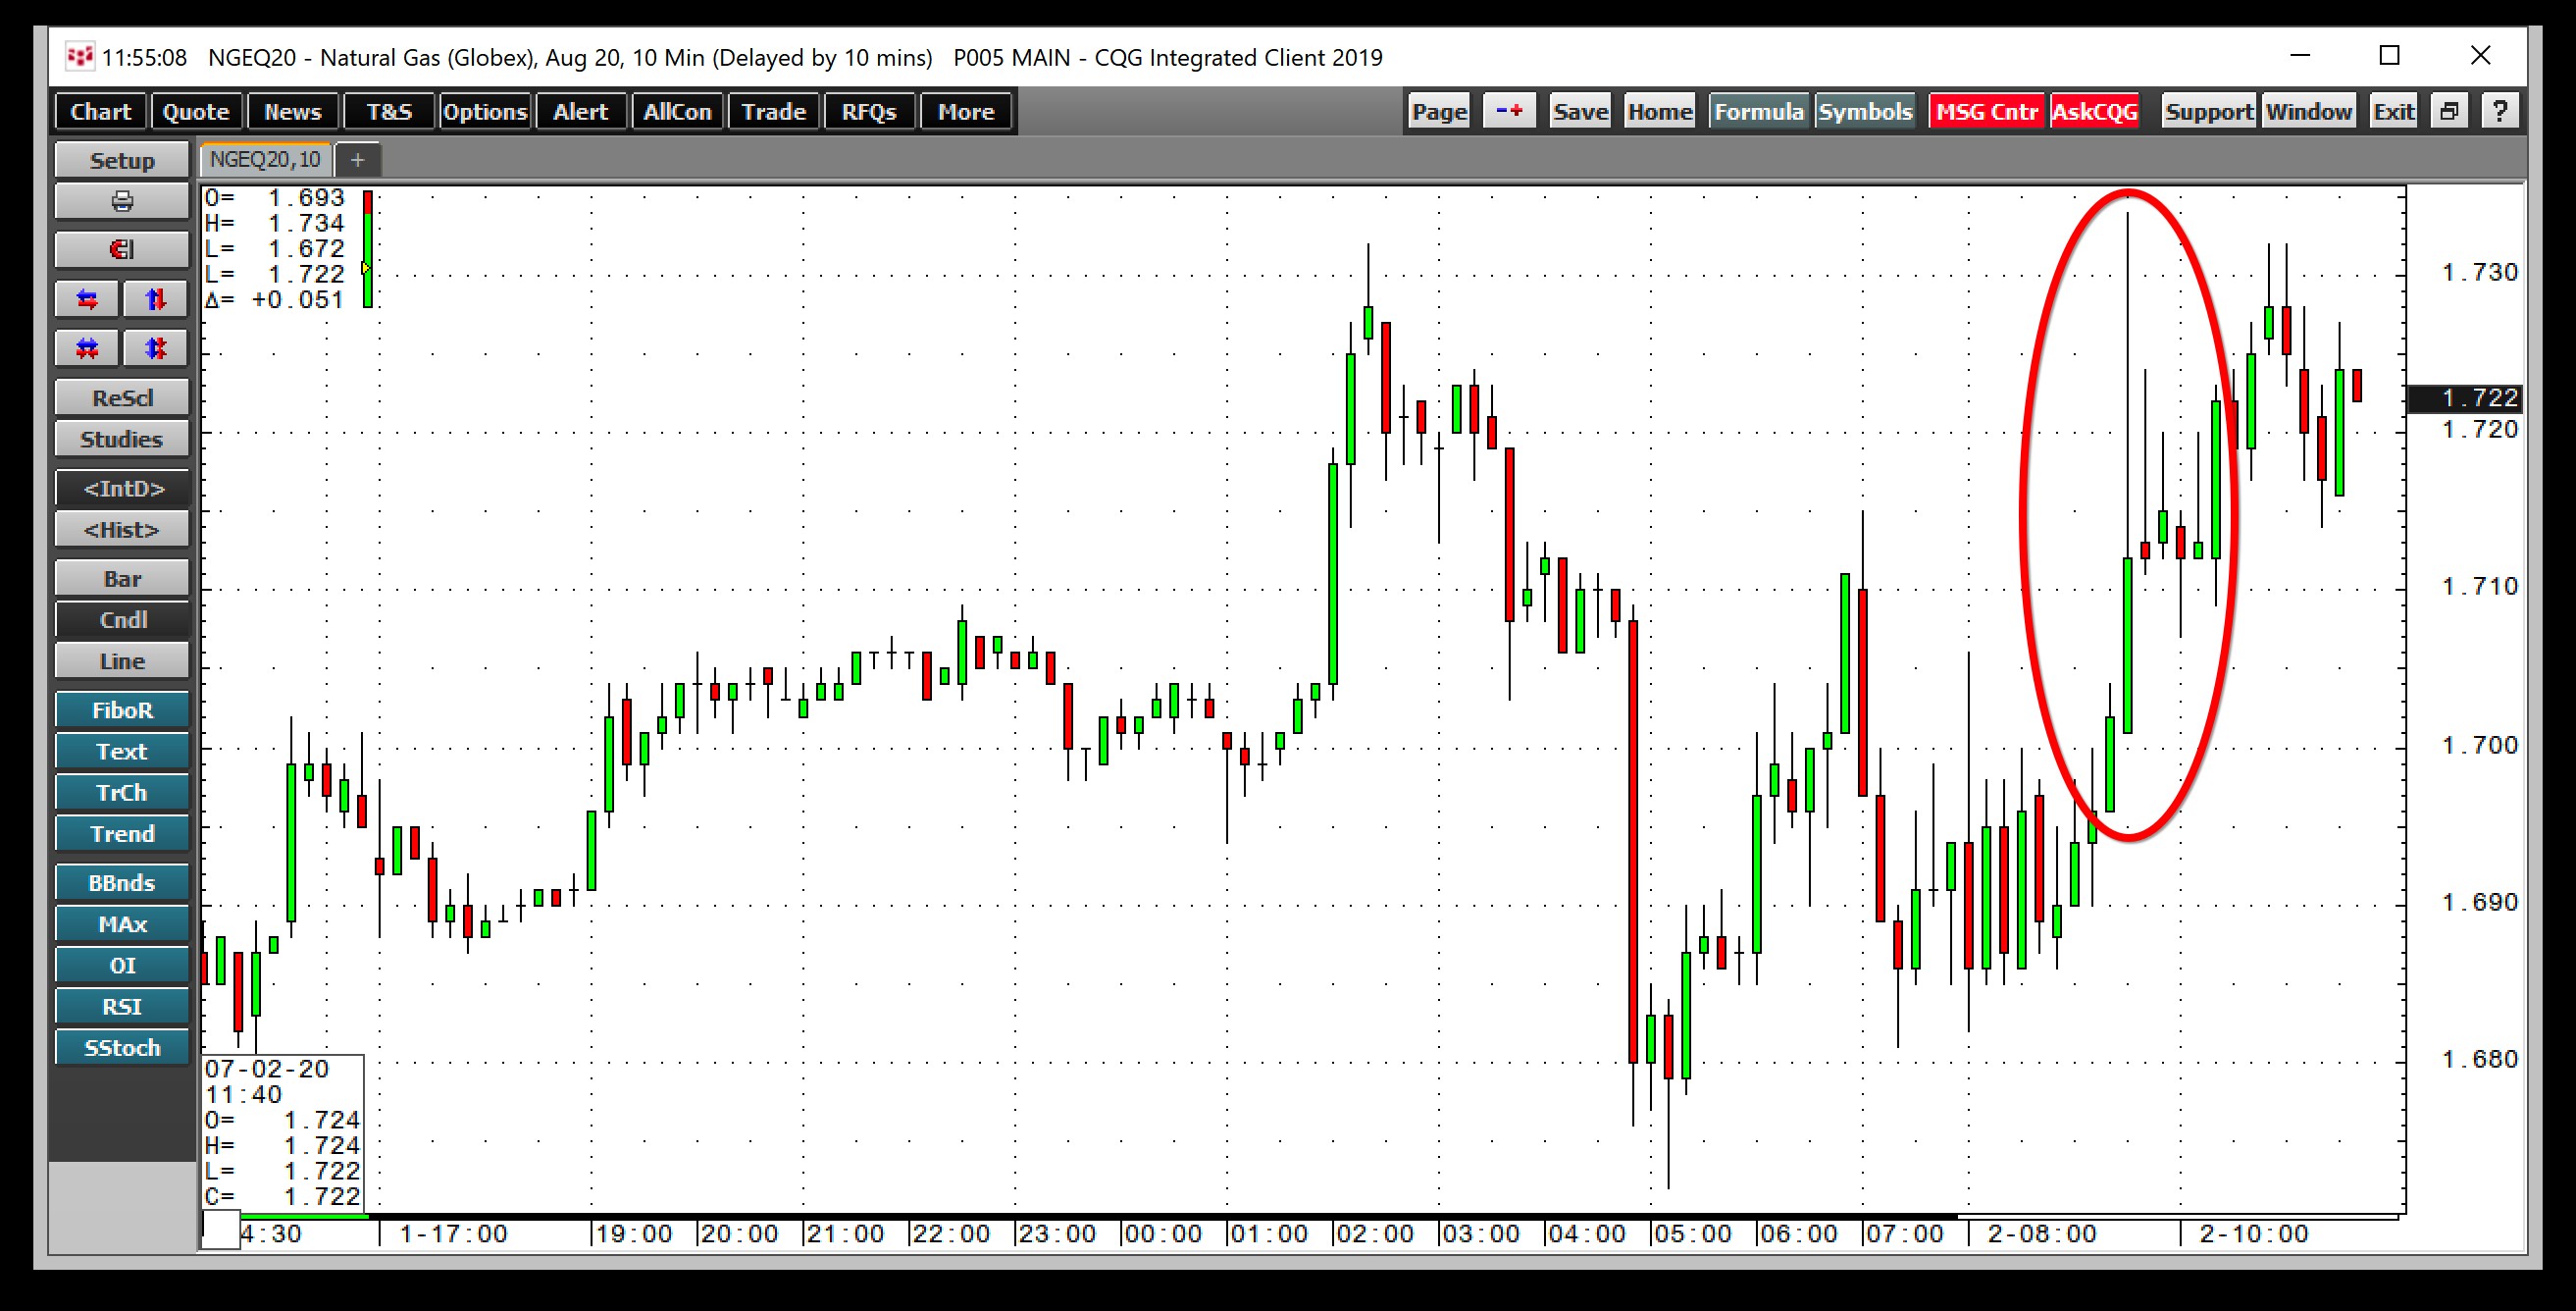2576x1311 pixels.
Task: Click the small white box at chart bottom-left
Action: click(221, 1230)
